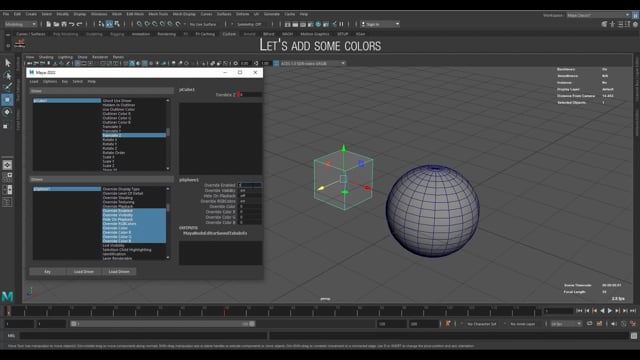Toggle playback loop mode icon
The image size is (640, 360).
[x=590, y=324]
